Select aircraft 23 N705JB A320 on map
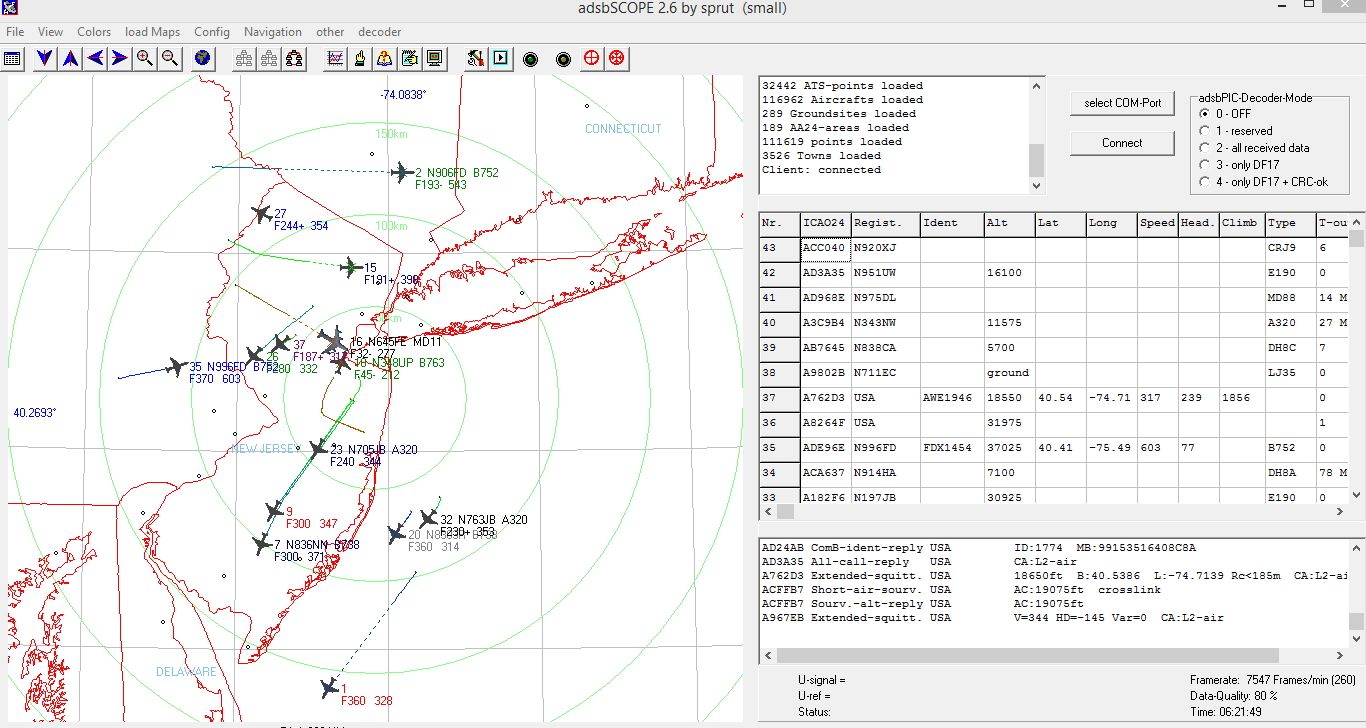1366x728 pixels. [318, 450]
